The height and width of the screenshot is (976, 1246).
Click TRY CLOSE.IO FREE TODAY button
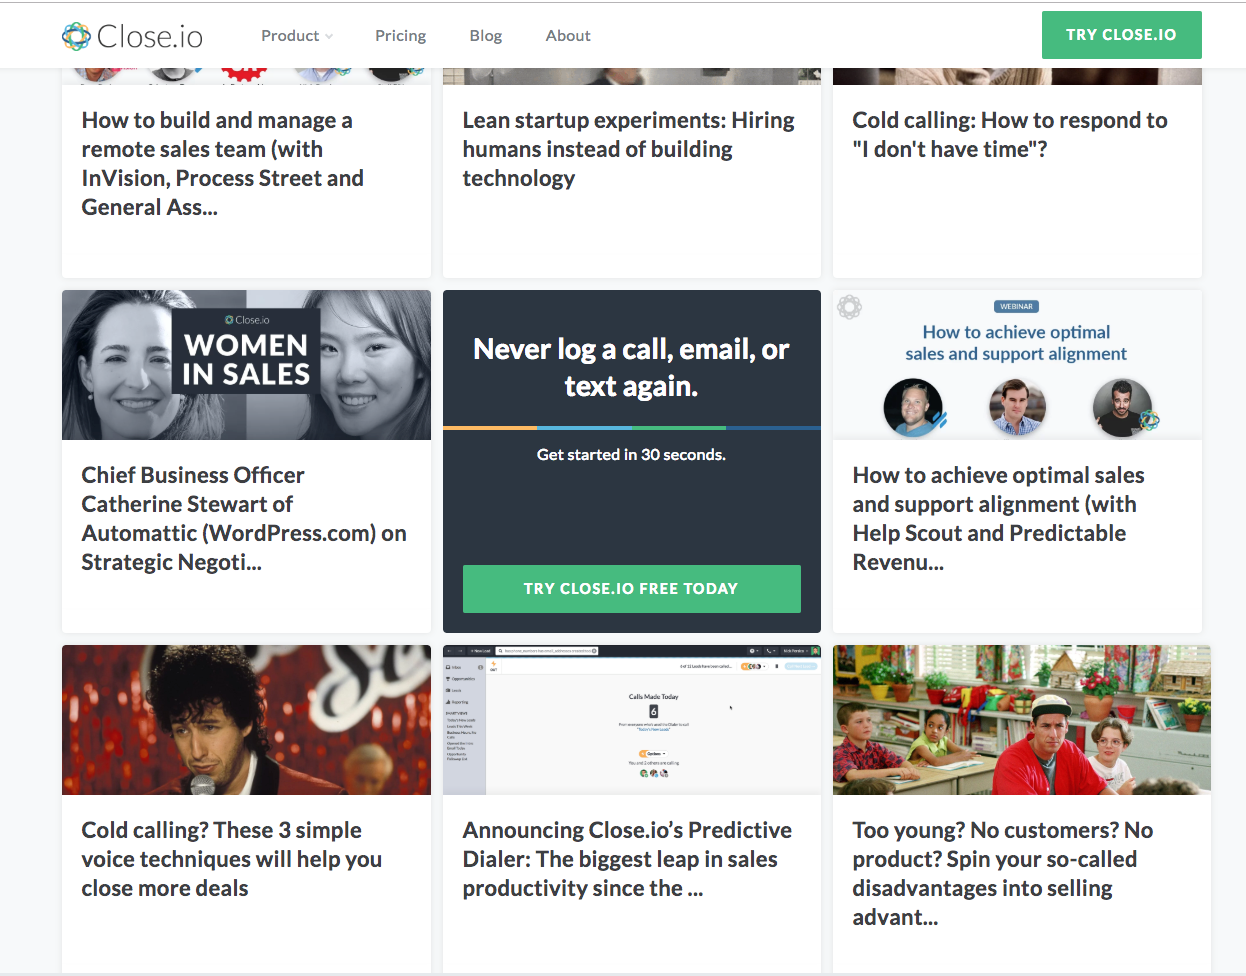click(x=631, y=589)
